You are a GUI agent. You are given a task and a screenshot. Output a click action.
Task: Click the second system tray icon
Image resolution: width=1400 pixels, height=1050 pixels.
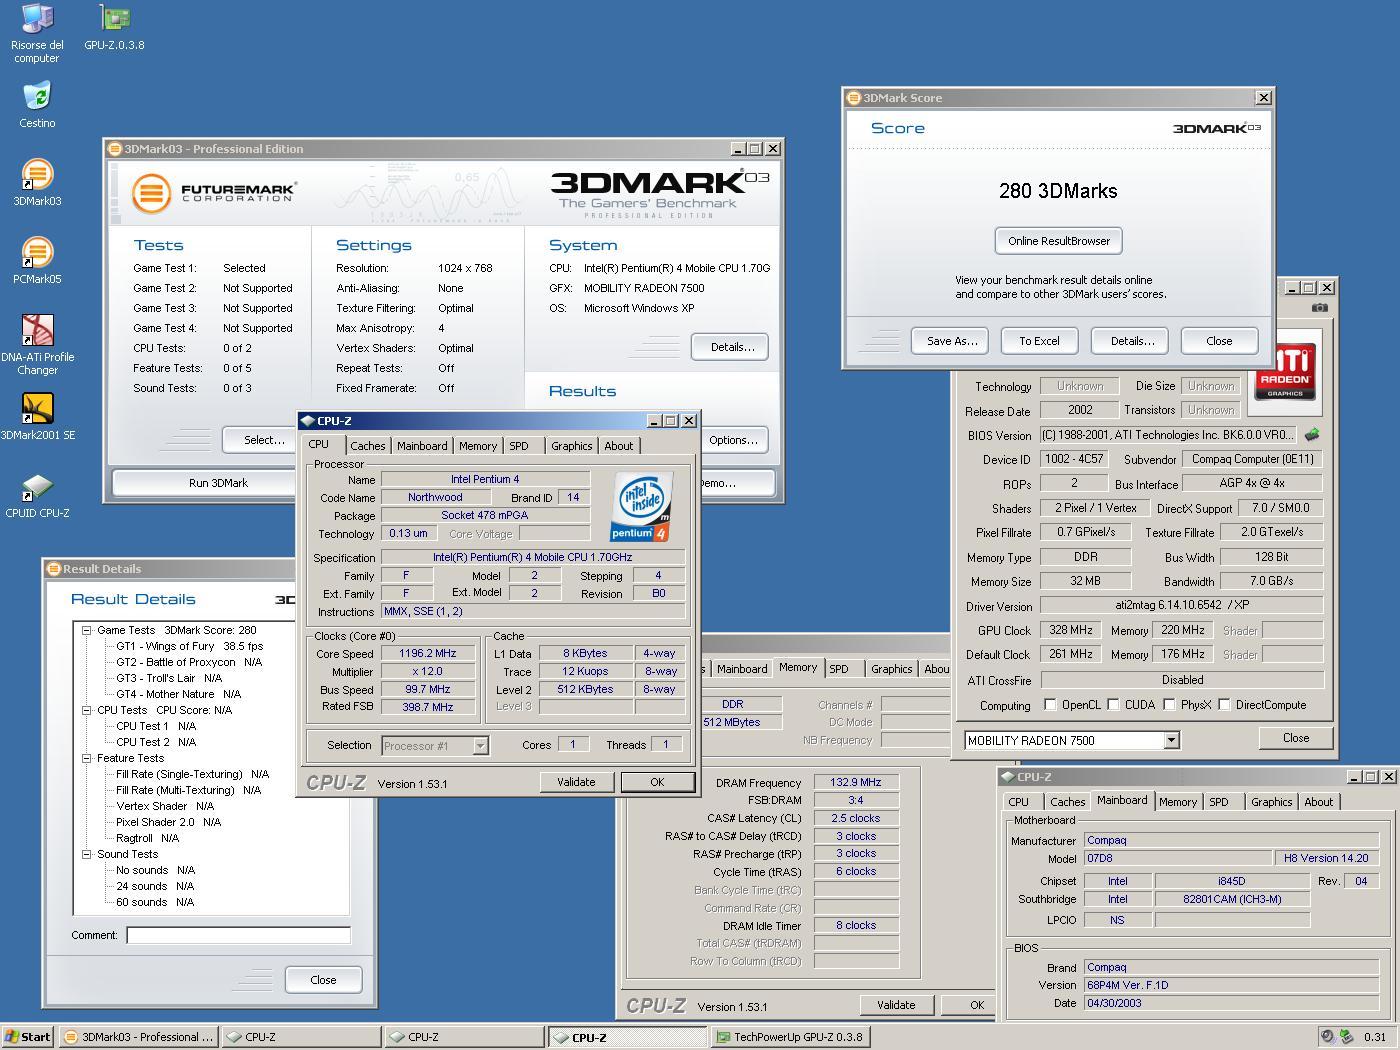tap(1346, 1037)
